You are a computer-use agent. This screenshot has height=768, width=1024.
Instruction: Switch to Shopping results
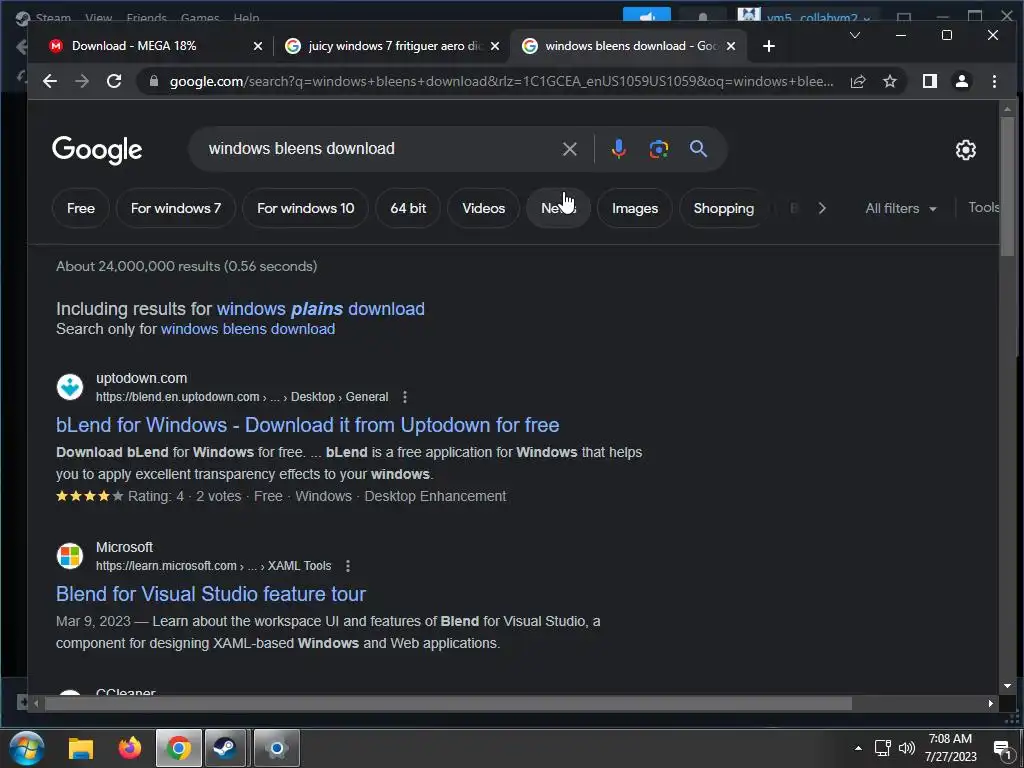pyautogui.click(x=724, y=208)
